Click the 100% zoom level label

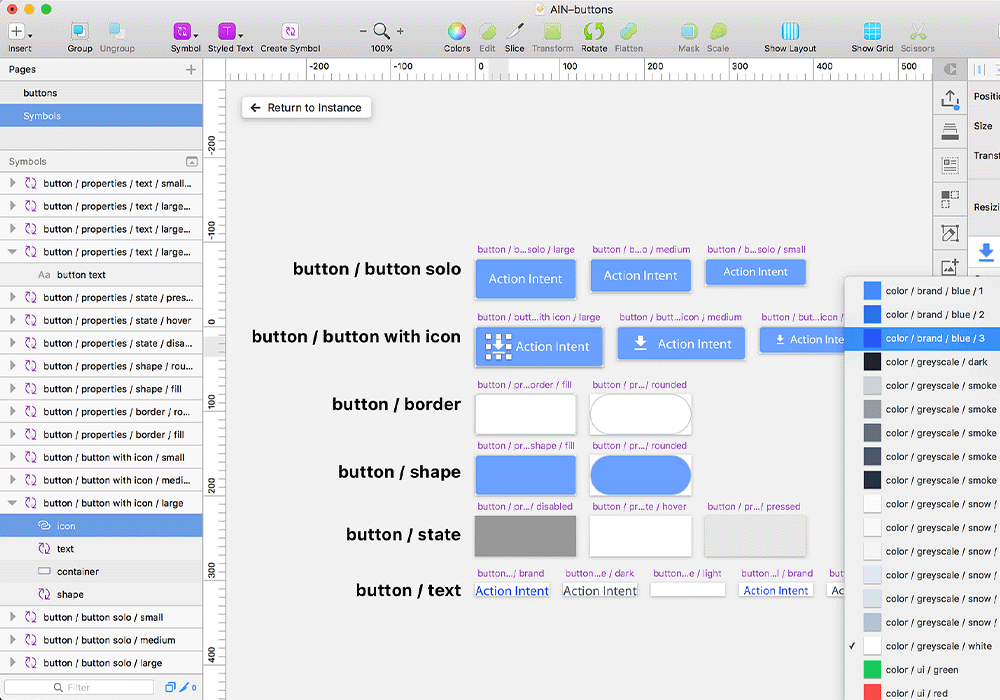[x=381, y=48]
